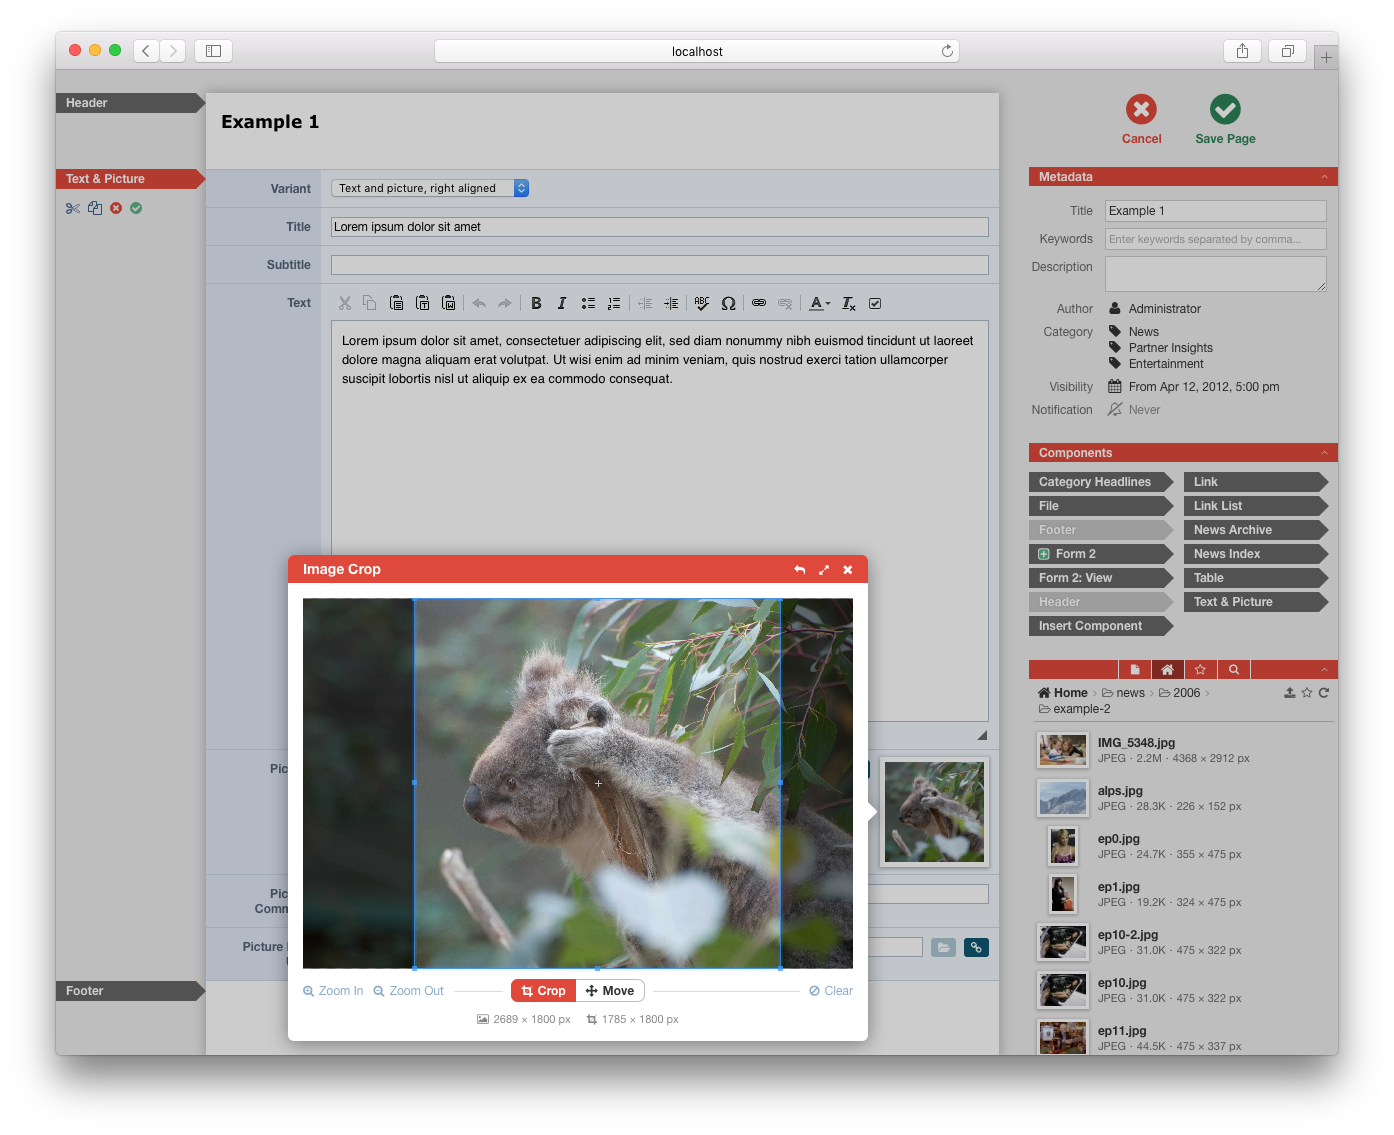Screen dimensions: 1394x1135
Task: Click the Visibility date setting
Action: tap(1204, 387)
